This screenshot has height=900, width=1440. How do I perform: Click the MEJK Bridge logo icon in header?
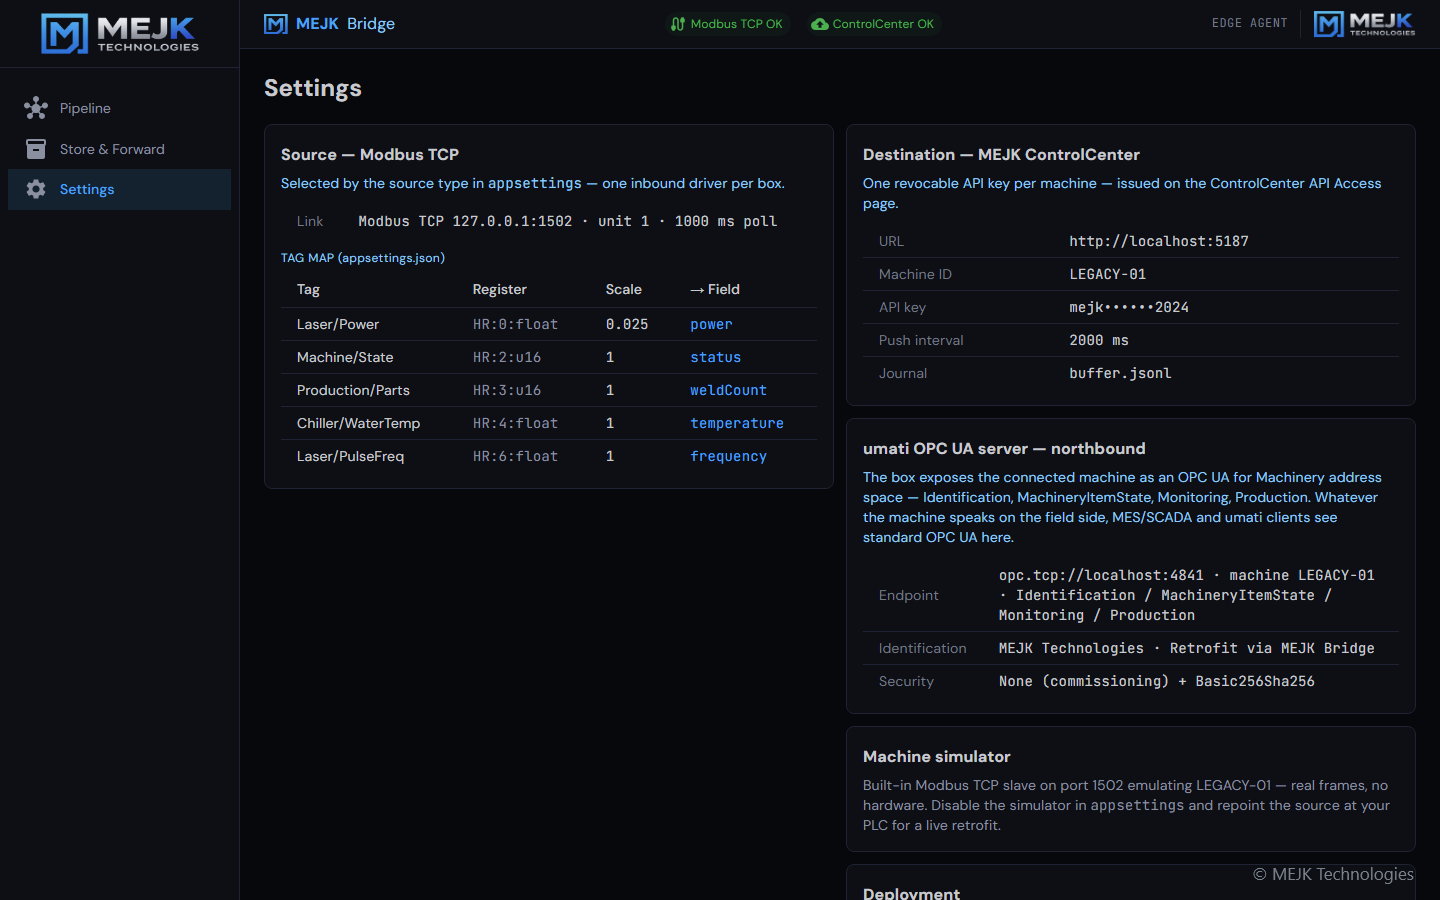(276, 24)
